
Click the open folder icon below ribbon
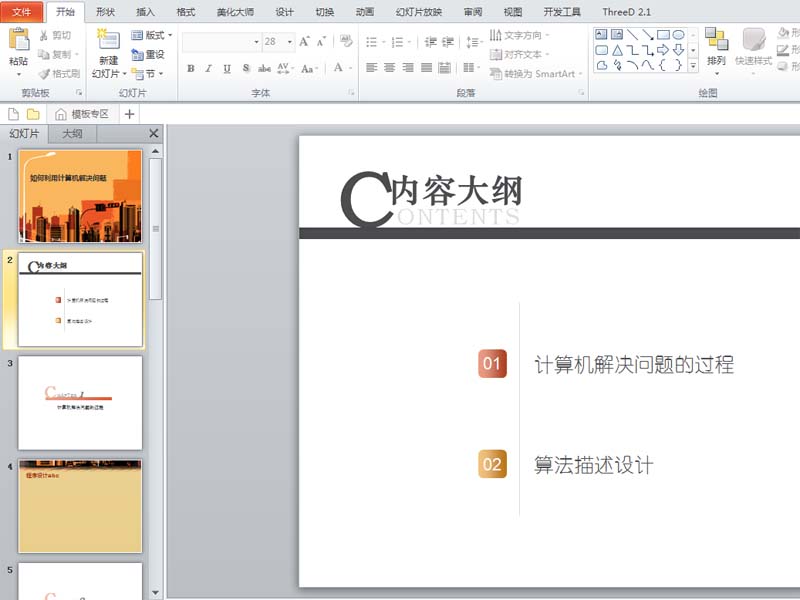[x=33, y=114]
